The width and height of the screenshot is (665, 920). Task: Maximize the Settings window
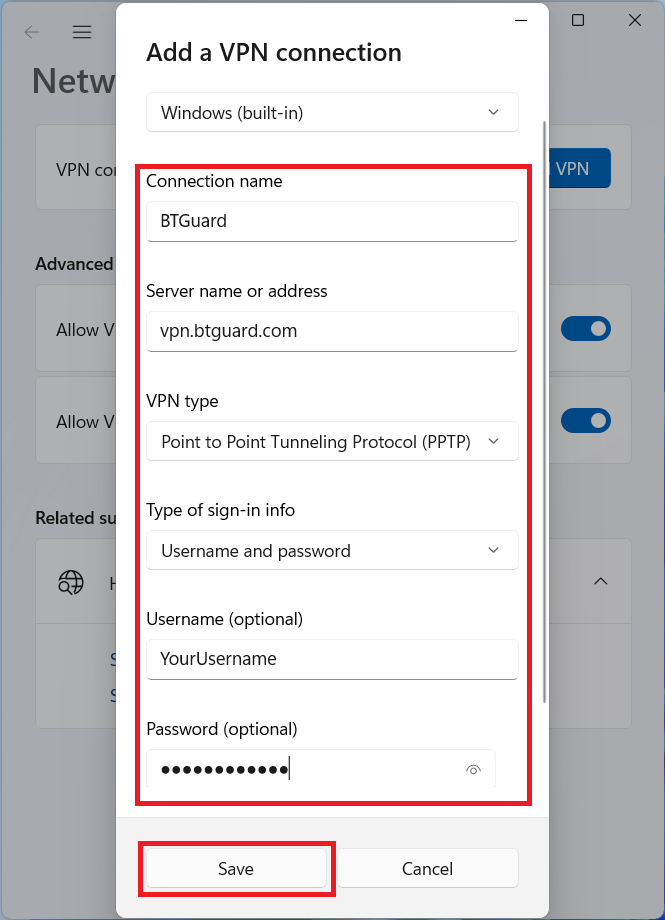click(578, 20)
